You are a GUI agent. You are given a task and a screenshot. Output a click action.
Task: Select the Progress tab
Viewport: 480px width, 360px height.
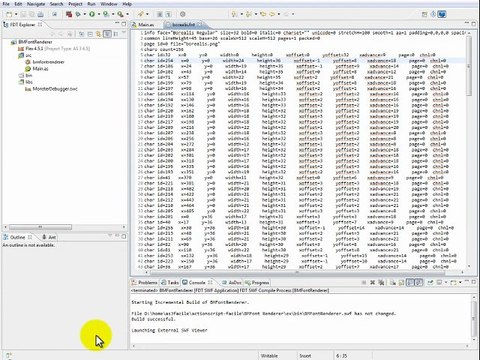[257, 283]
